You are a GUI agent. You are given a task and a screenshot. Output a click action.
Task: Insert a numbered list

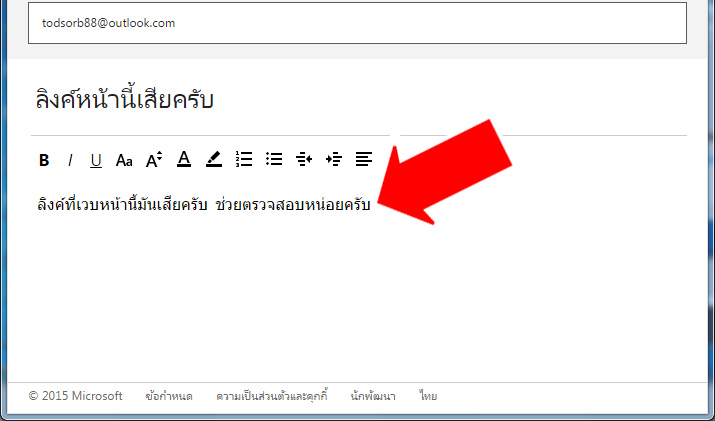click(244, 159)
